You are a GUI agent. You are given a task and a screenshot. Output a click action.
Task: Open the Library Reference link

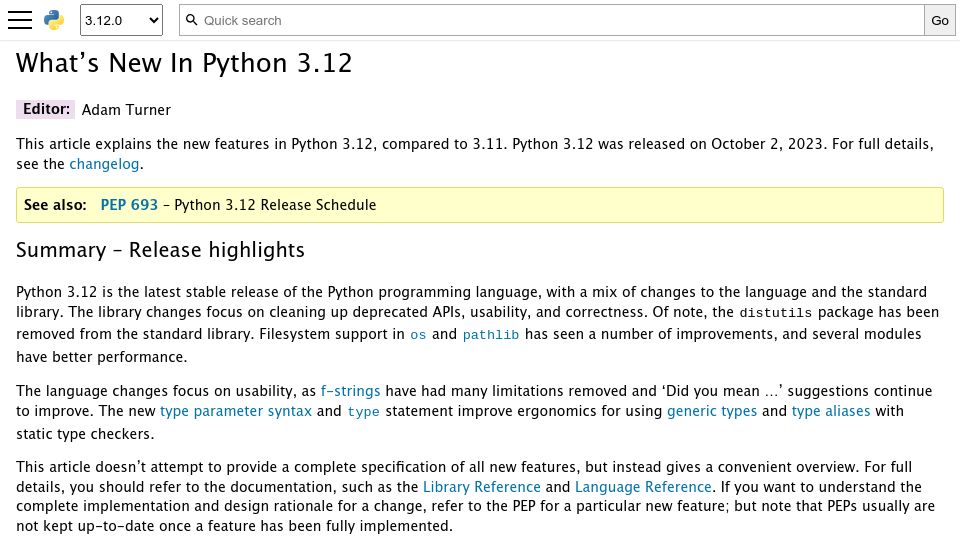(x=482, y=487)
